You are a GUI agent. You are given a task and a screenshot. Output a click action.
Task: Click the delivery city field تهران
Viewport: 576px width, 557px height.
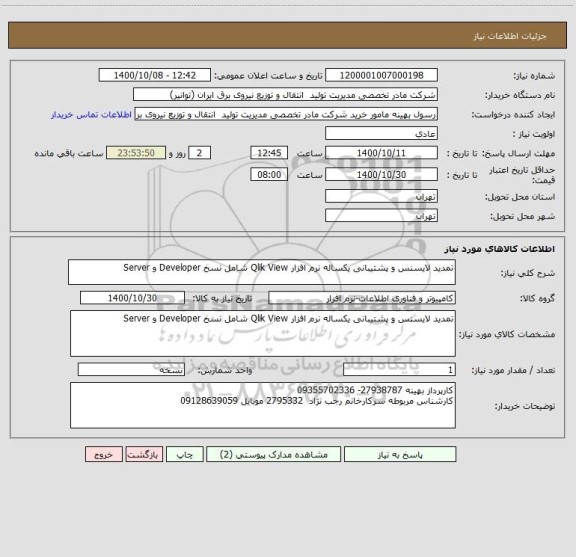(381, 216)
